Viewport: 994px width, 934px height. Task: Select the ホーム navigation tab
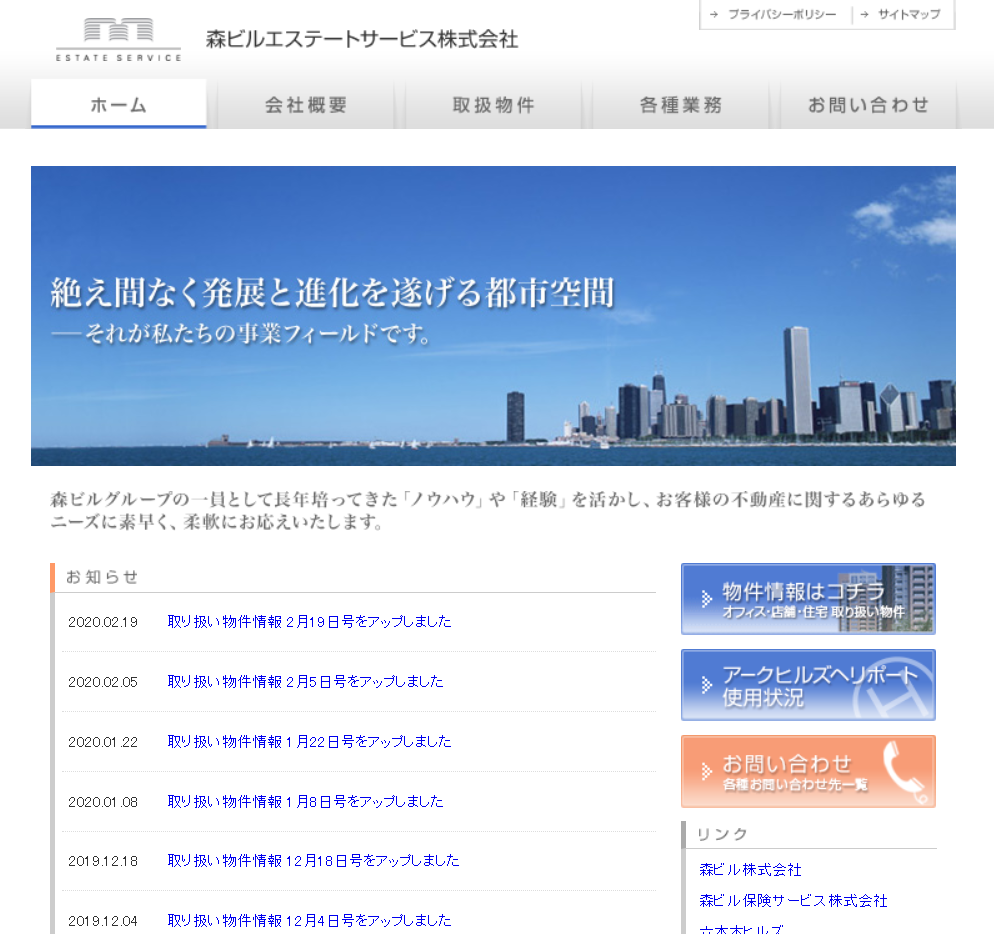(x=119, y=104)
